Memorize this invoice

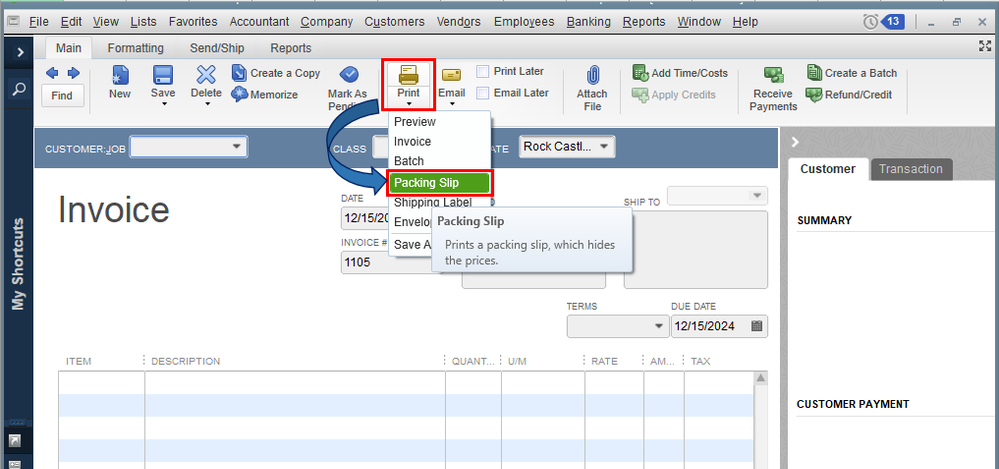(x=265, y=94)
